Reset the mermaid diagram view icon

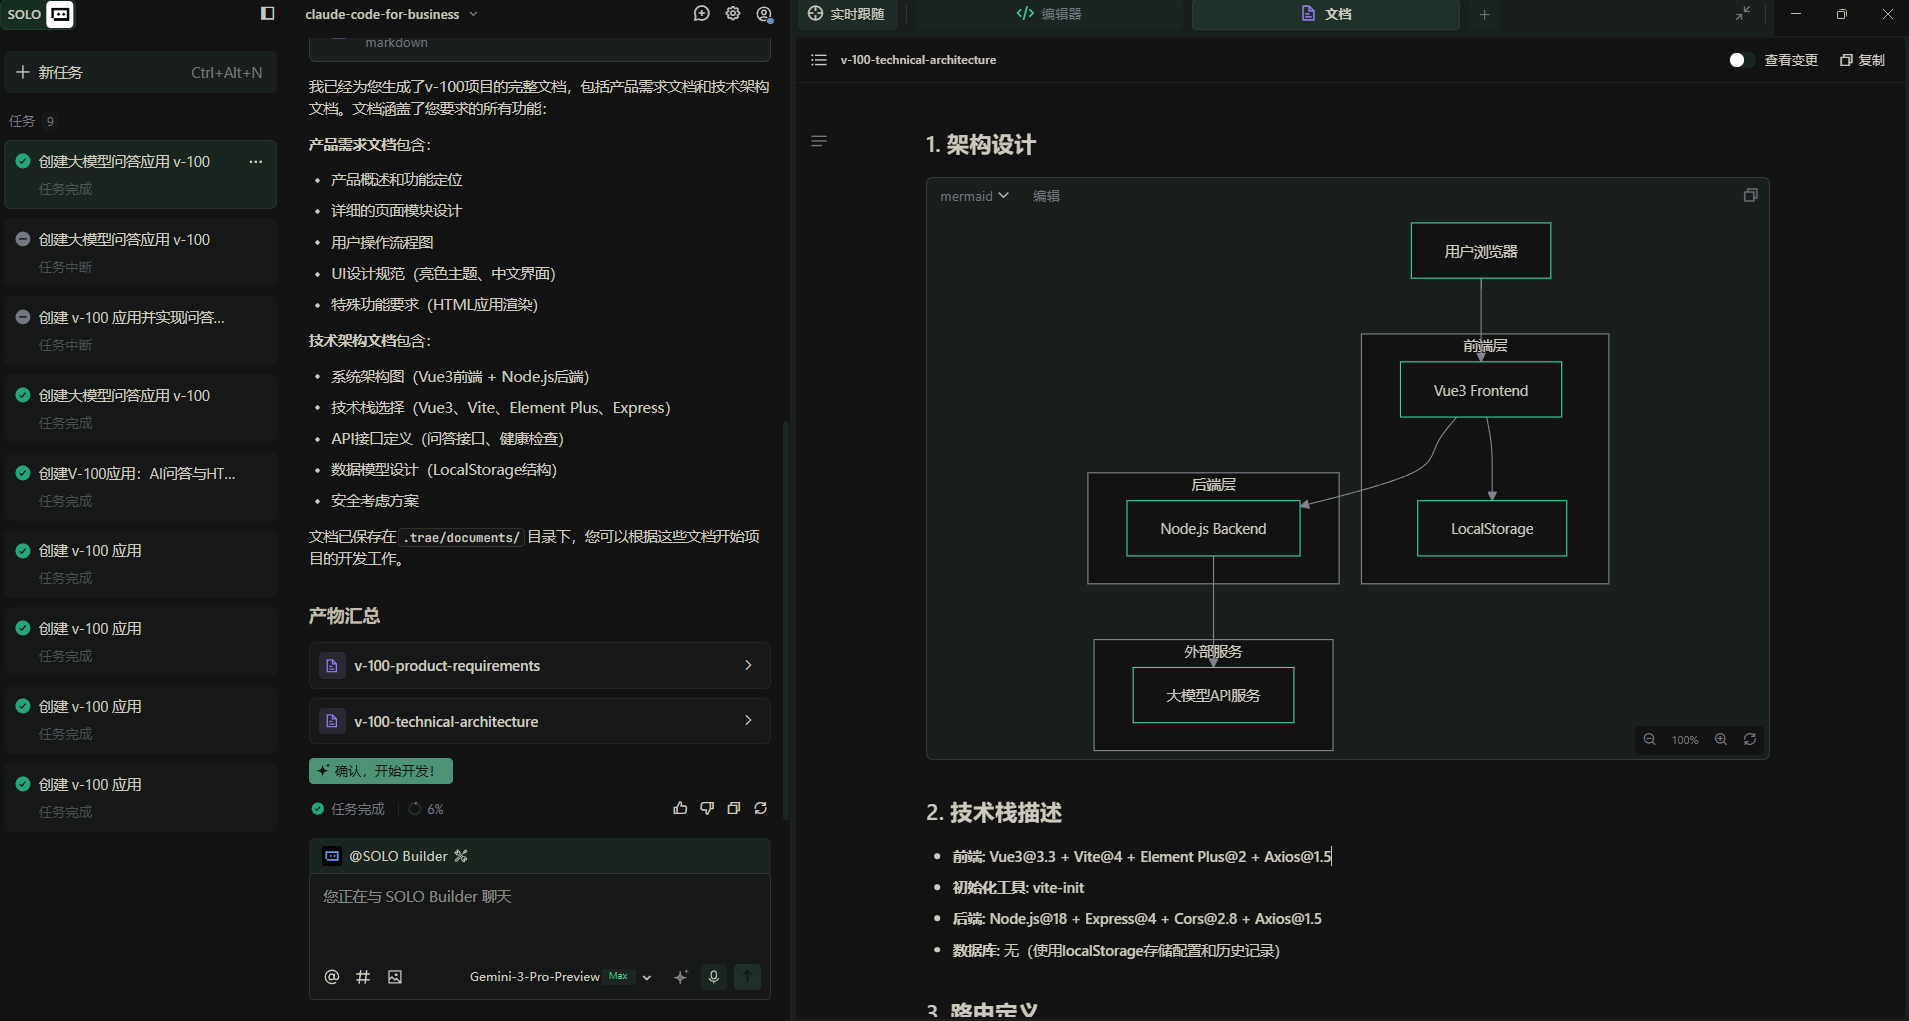pos(1750,740)
